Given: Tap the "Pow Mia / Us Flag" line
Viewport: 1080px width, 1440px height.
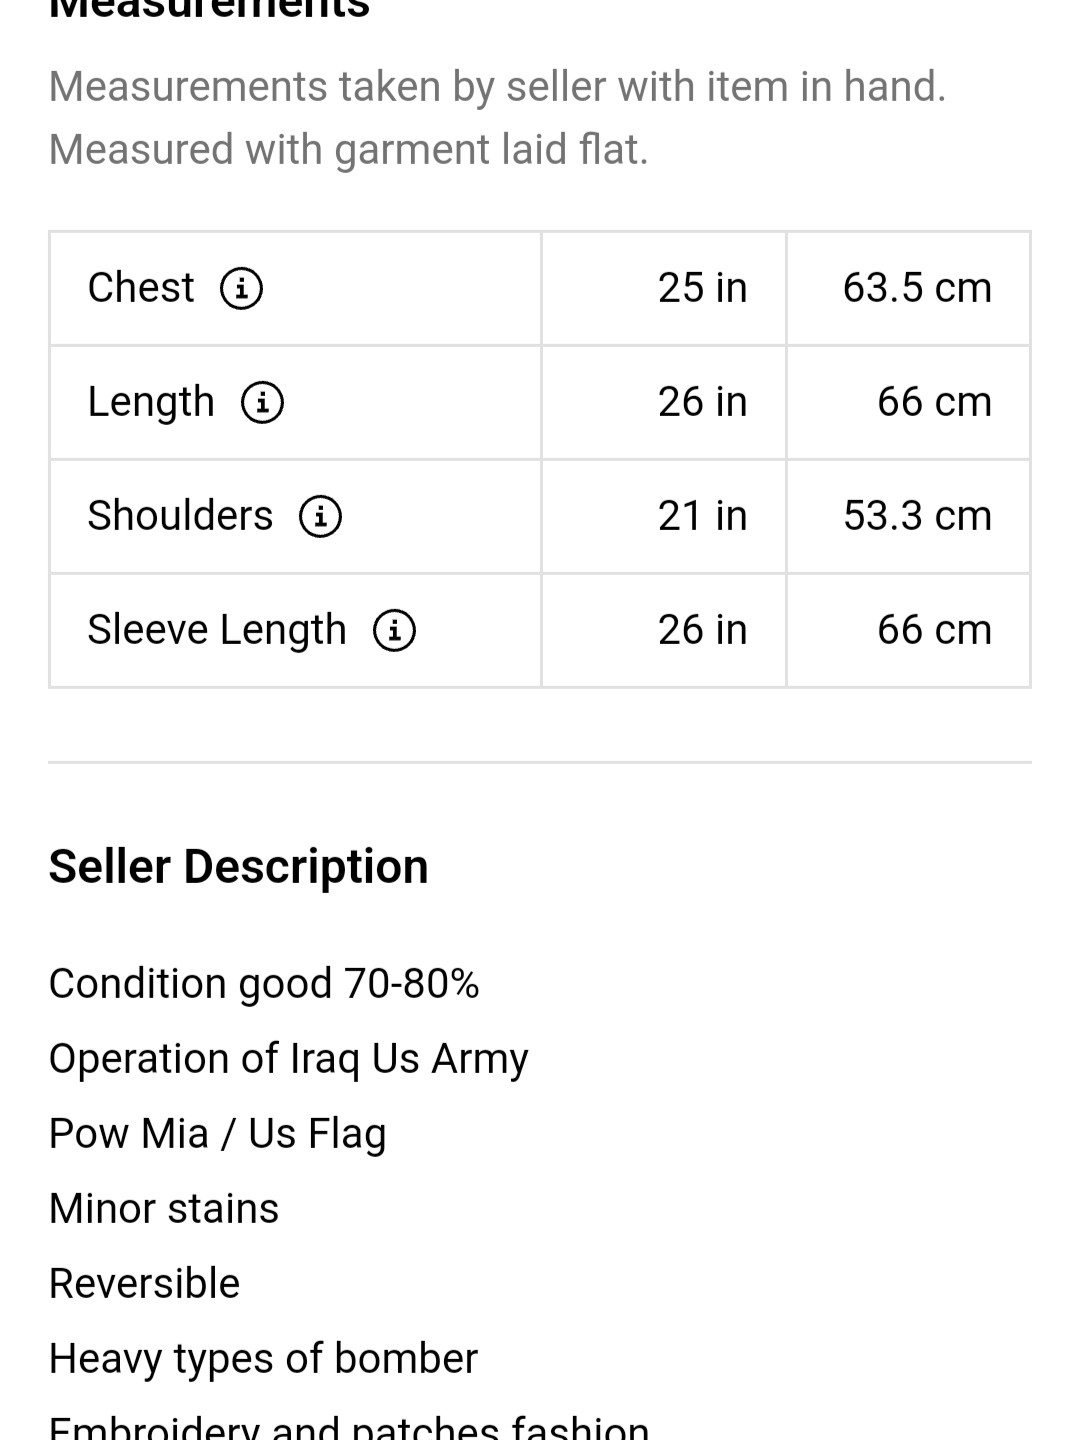Looking at the screenshot, I should [x=217, y=1134].
